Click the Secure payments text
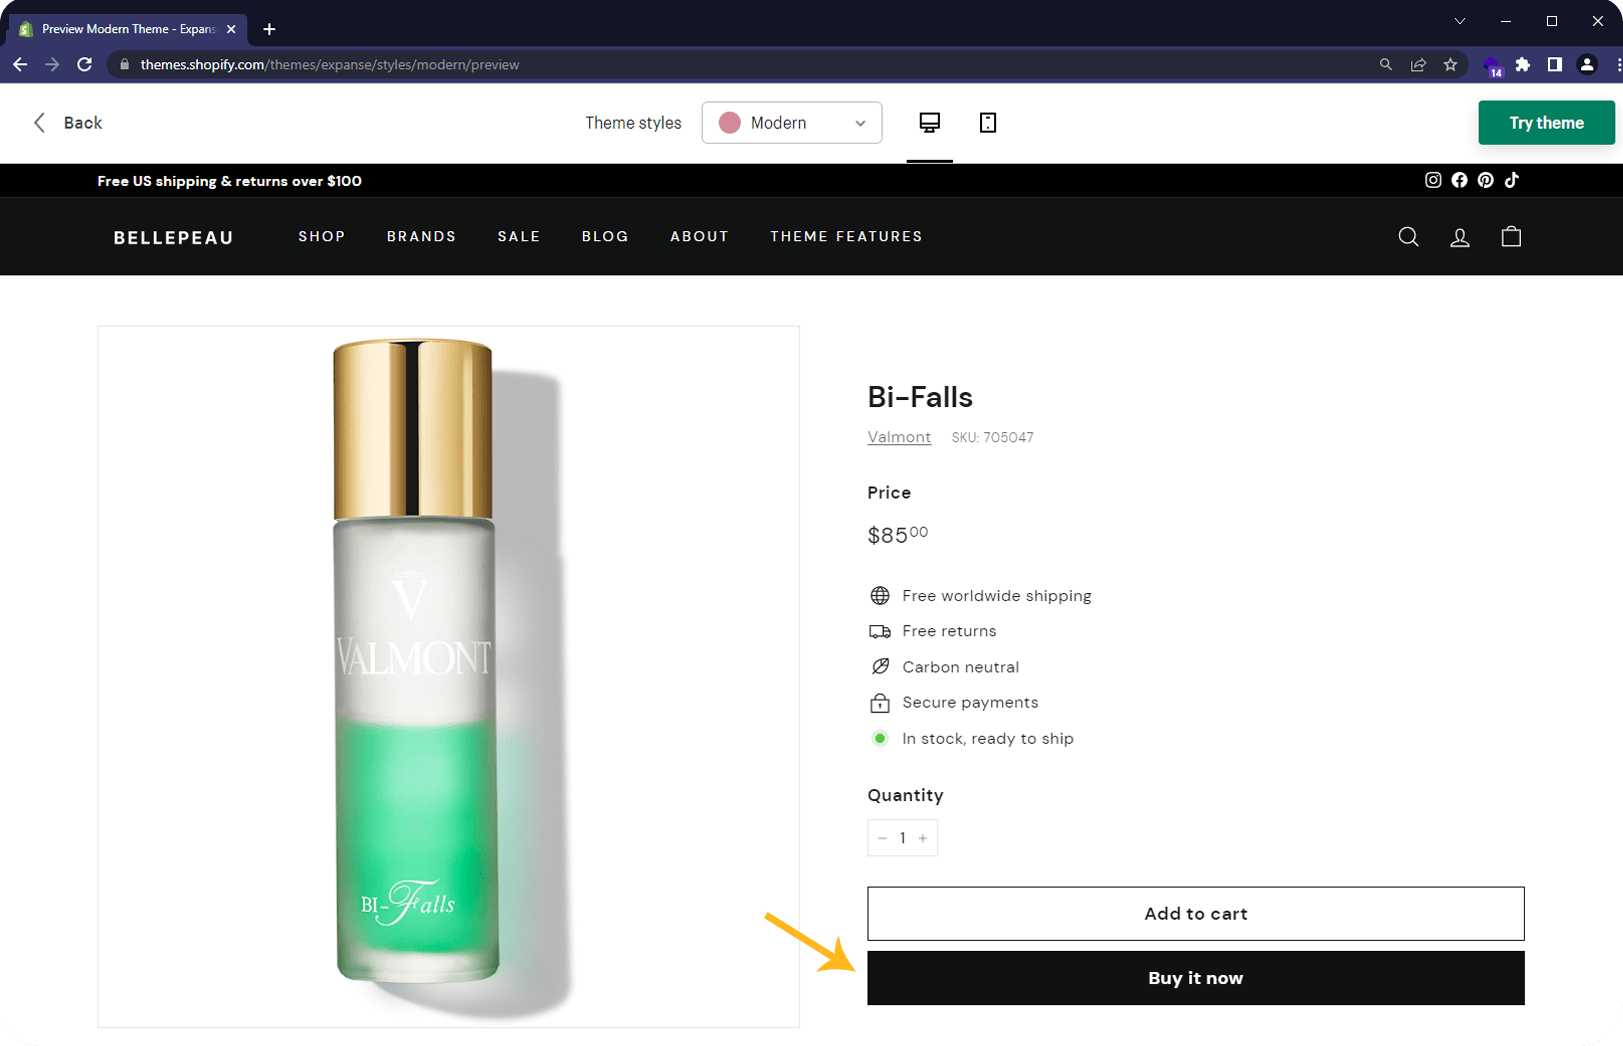 (x=970, y=702)
